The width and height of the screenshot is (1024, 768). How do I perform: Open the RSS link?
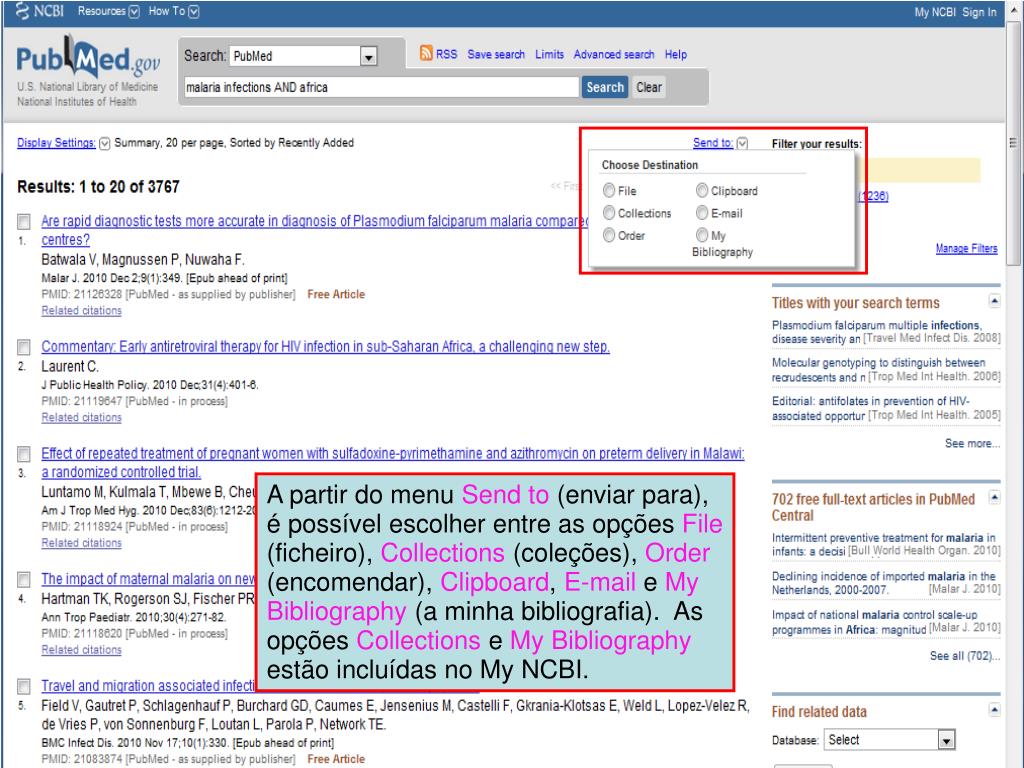(447, 54)
